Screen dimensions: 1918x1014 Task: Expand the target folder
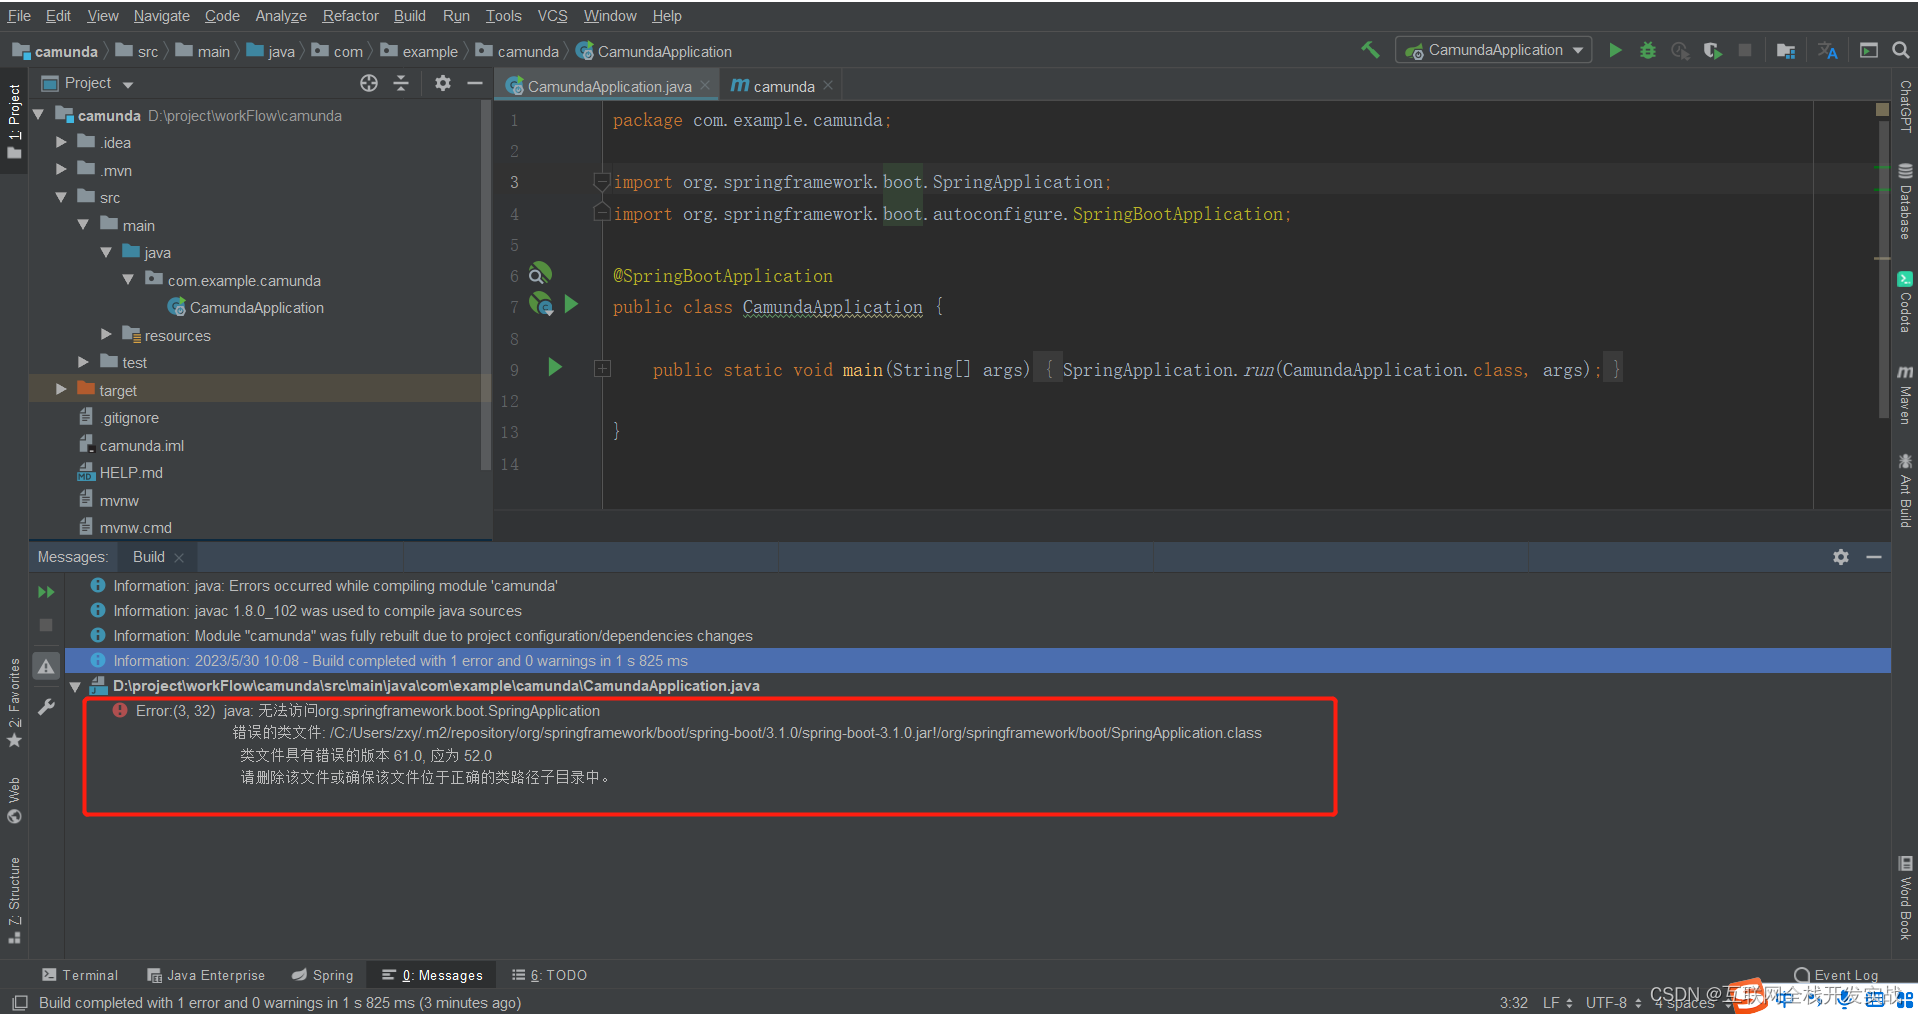(x=61, y=390)
